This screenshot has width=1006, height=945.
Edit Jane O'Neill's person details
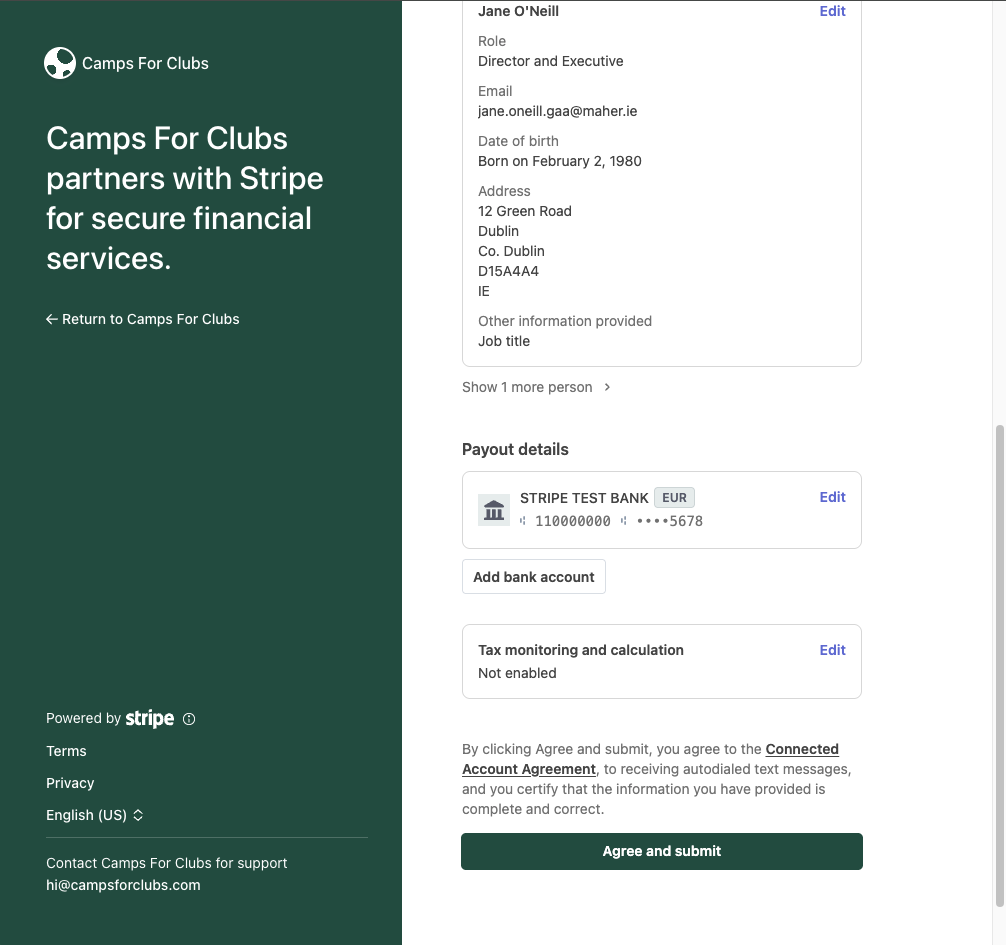(x=832, y=11)
